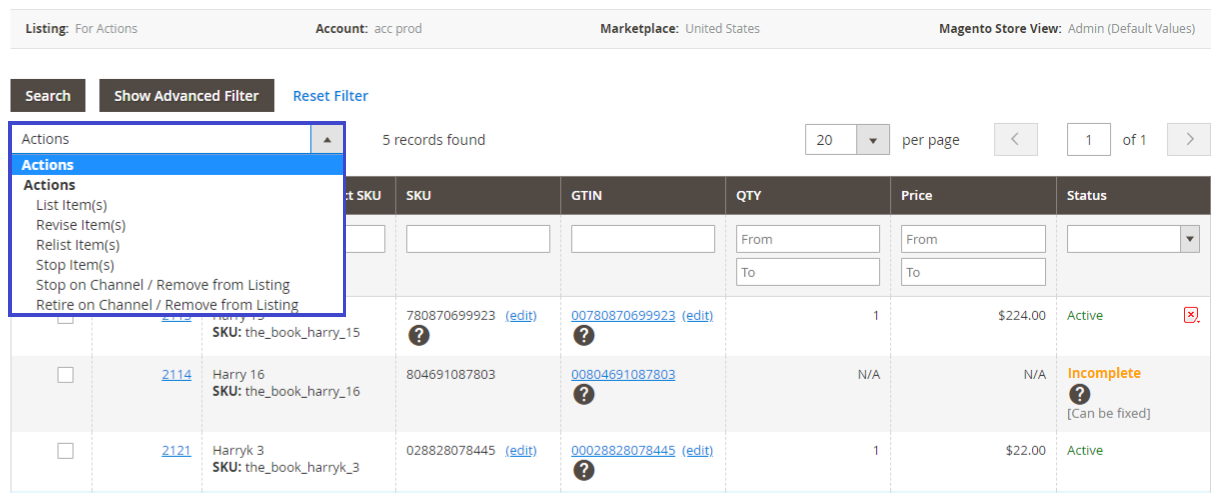Select Stop Item(s) action

75,265
